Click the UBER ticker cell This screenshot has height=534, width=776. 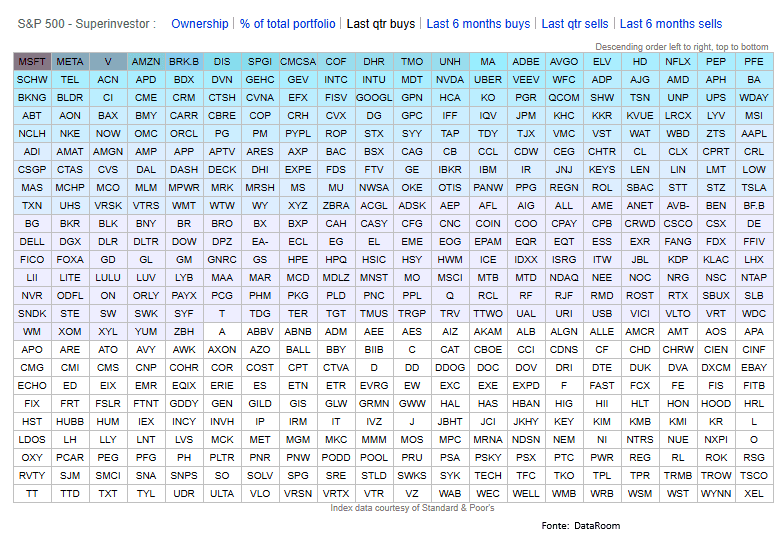(x=488, y=80)
